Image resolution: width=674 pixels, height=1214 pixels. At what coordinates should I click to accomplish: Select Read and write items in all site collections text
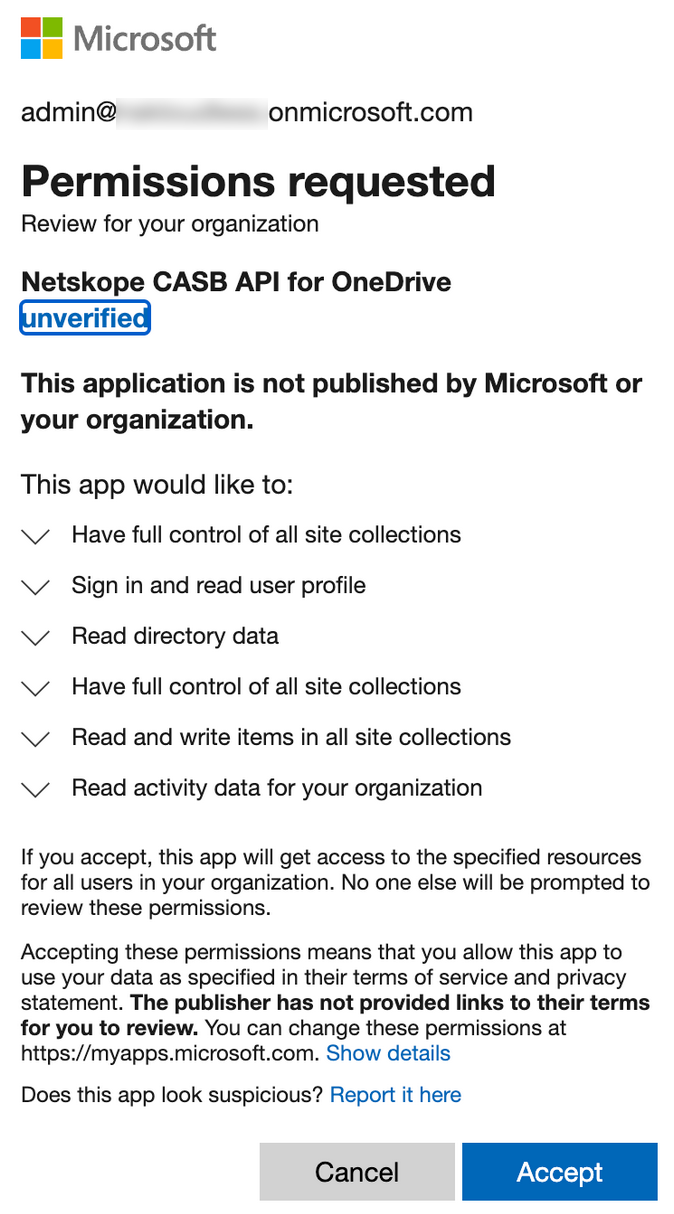pyautogui.click(x=291, y=737)
